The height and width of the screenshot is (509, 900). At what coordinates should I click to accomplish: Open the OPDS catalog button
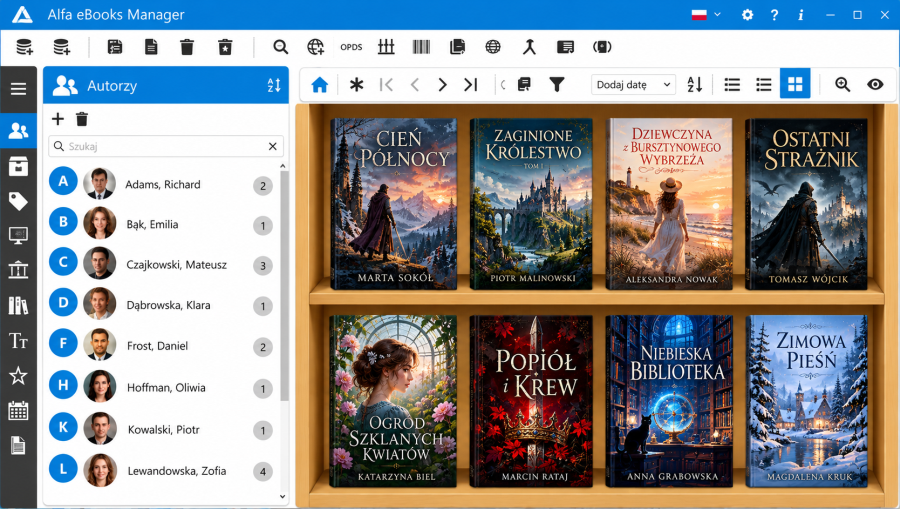click(351, 47)
